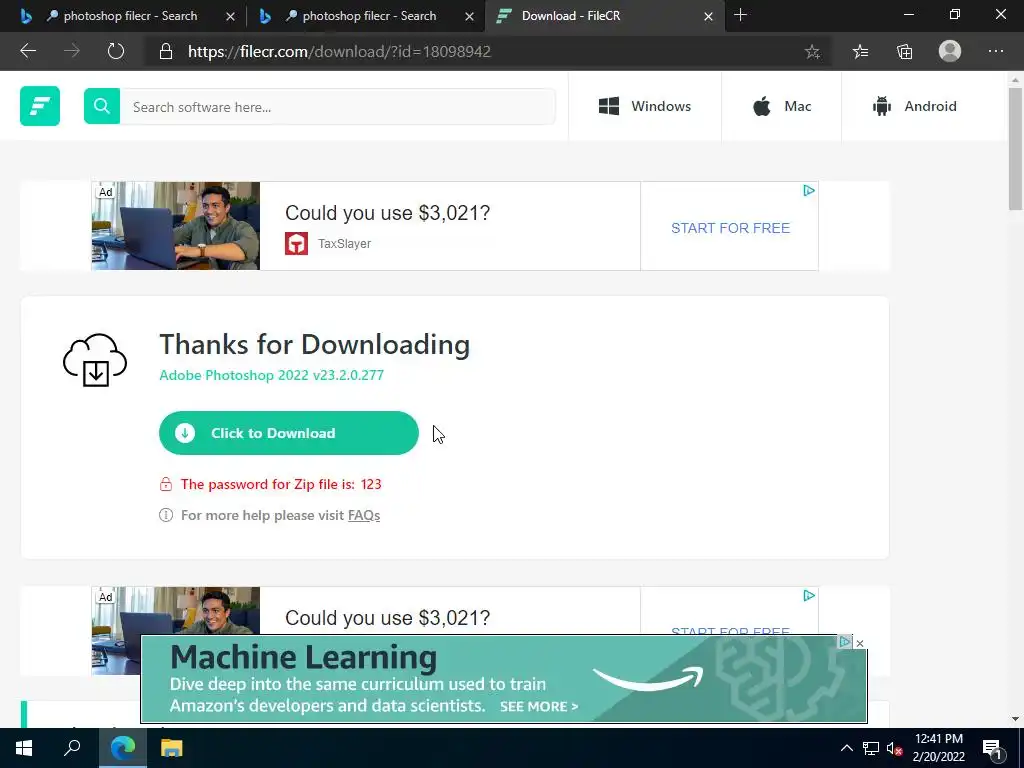Image resolution: width=1024 pixels, height=768 pixels.
Task: Reload the page with refresh icon
Action: [x=116, y=52]
